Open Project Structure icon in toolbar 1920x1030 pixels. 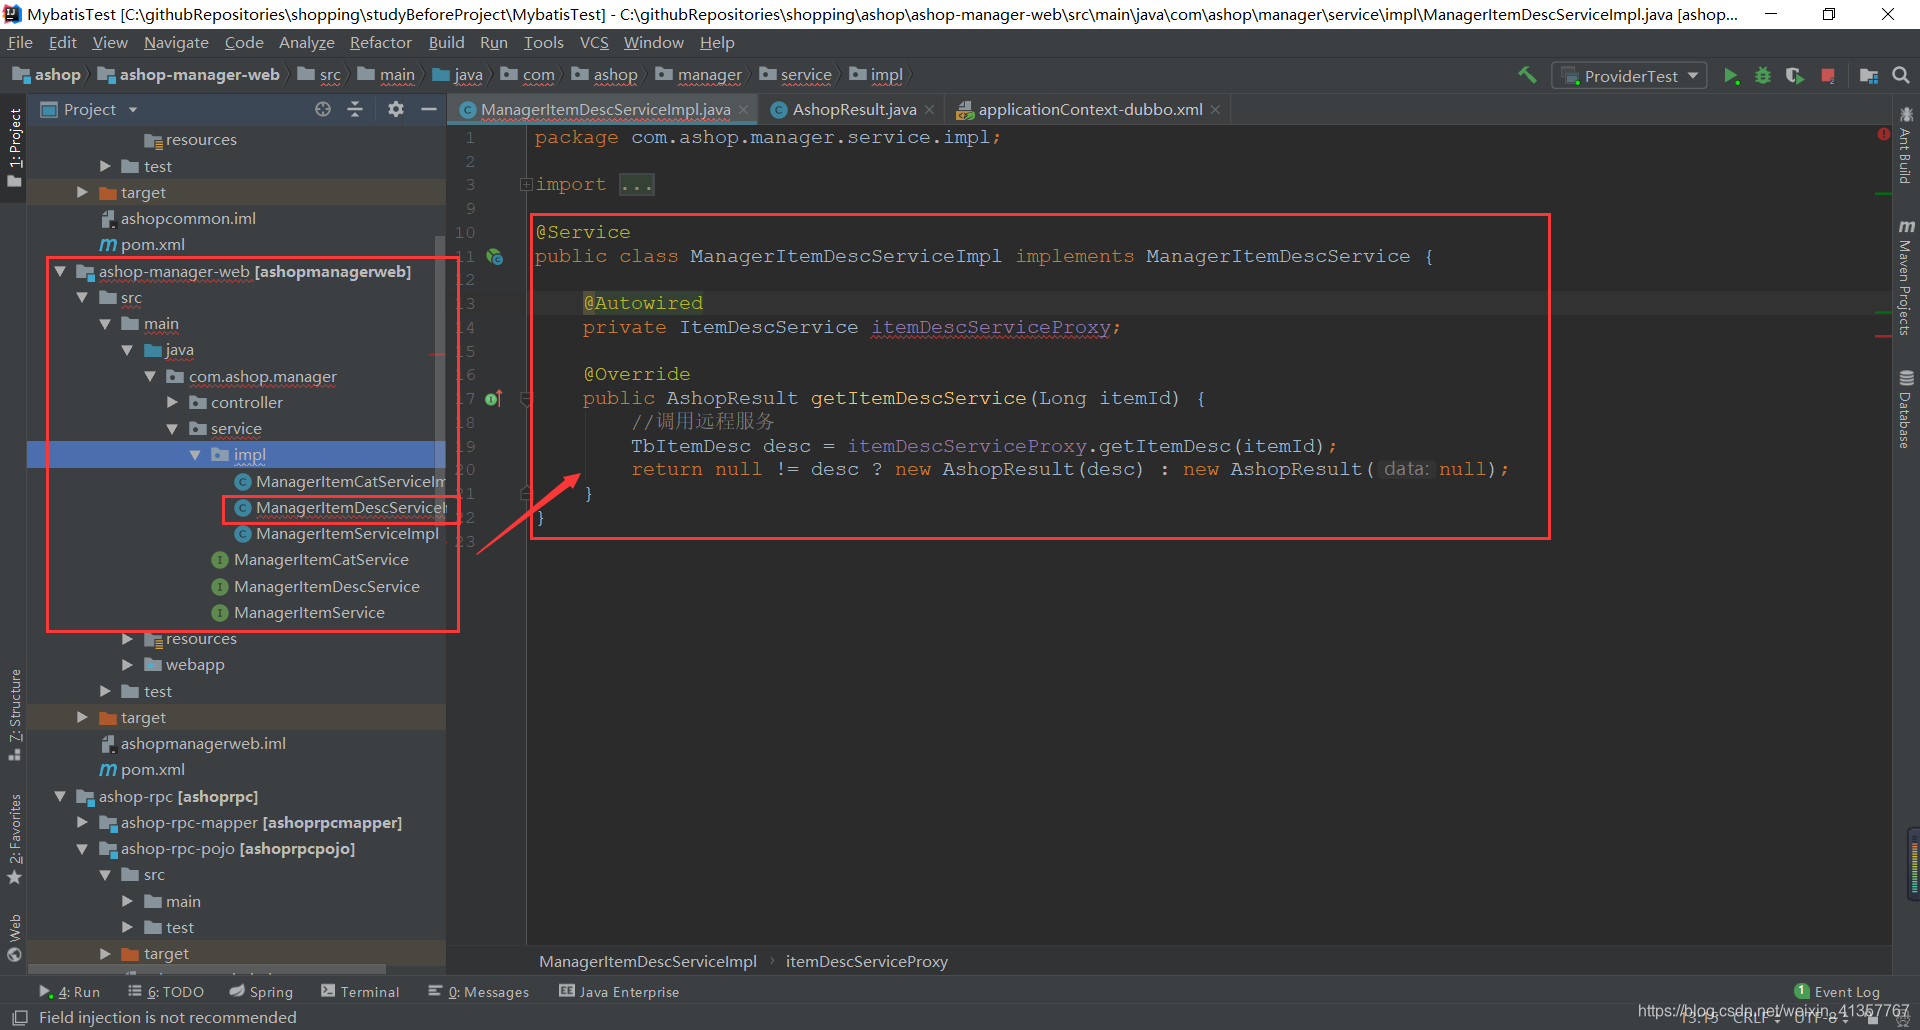[x=1869, y=76]
